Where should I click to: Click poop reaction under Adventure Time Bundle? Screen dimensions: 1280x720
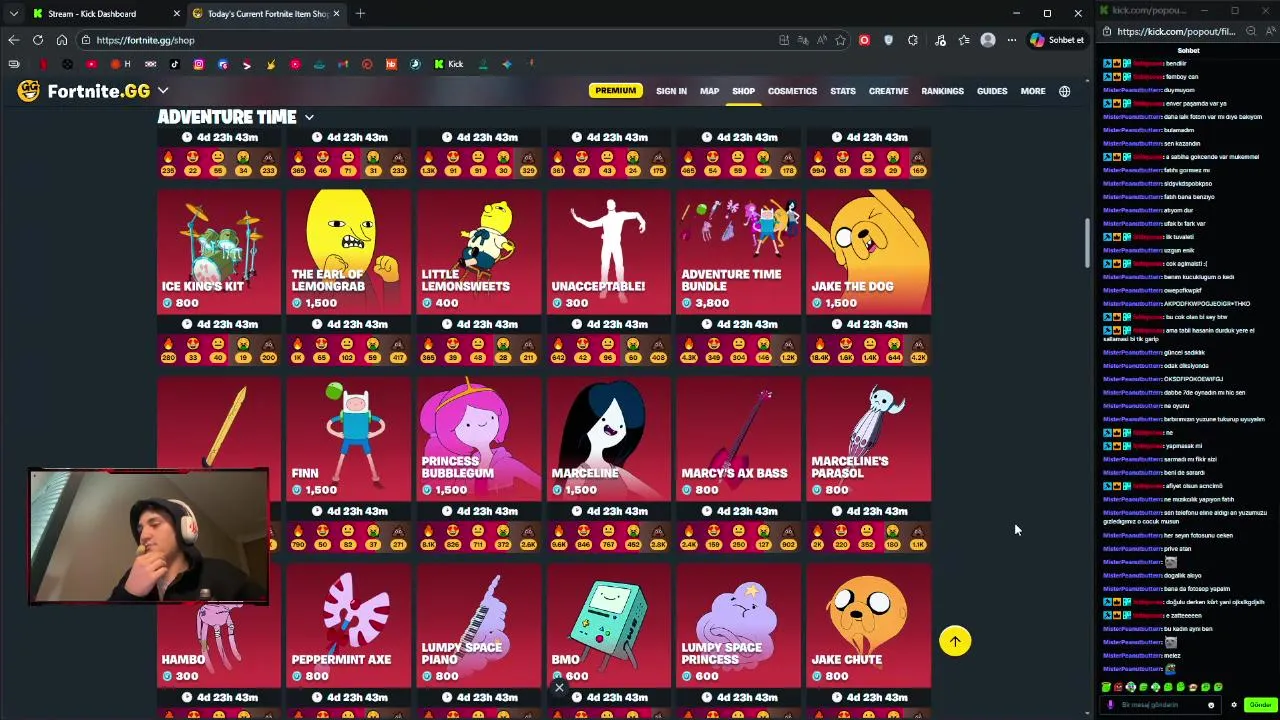[789, 349]
